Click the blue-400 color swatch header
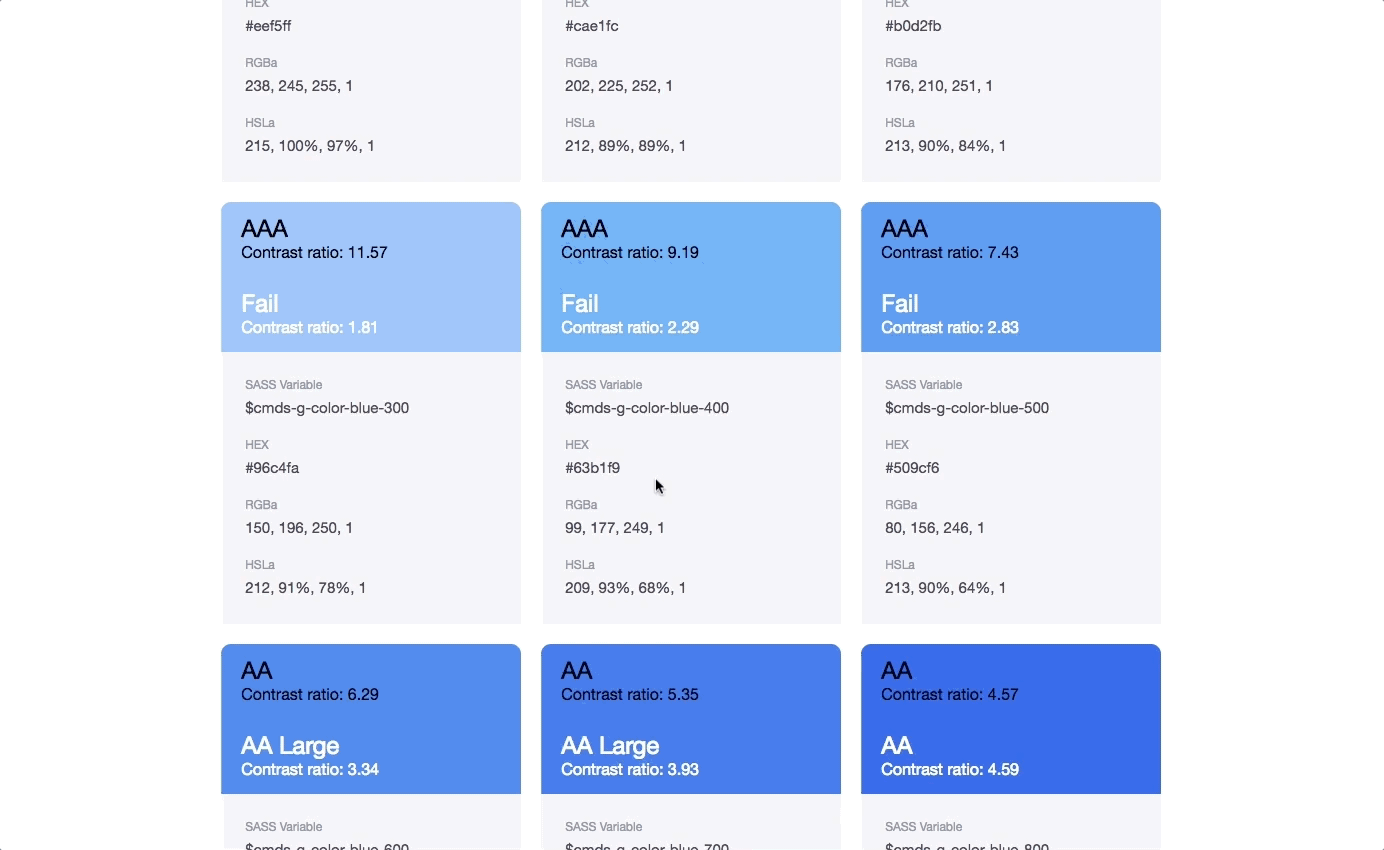The height and width of the screenshot is (850, 1384). click(x=691, y=277)
